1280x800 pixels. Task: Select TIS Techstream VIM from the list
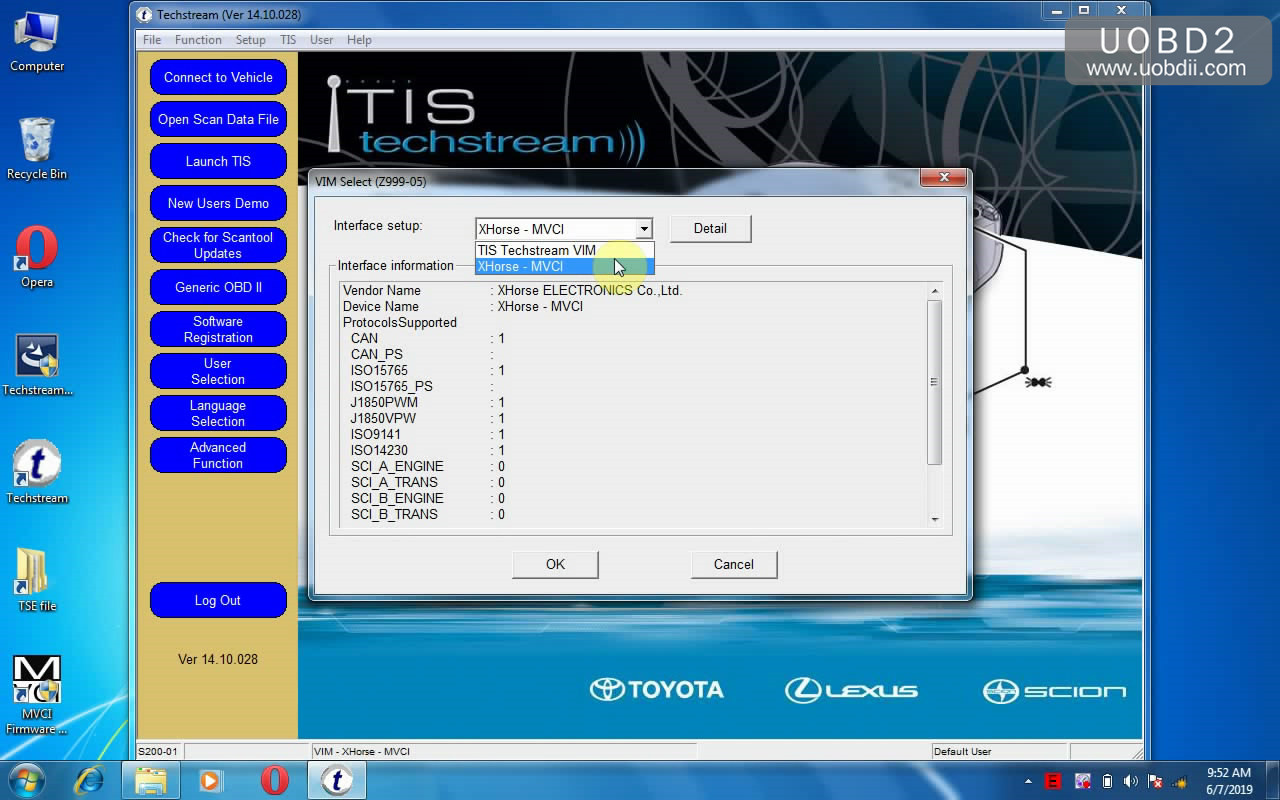click(x=565, y=250)
